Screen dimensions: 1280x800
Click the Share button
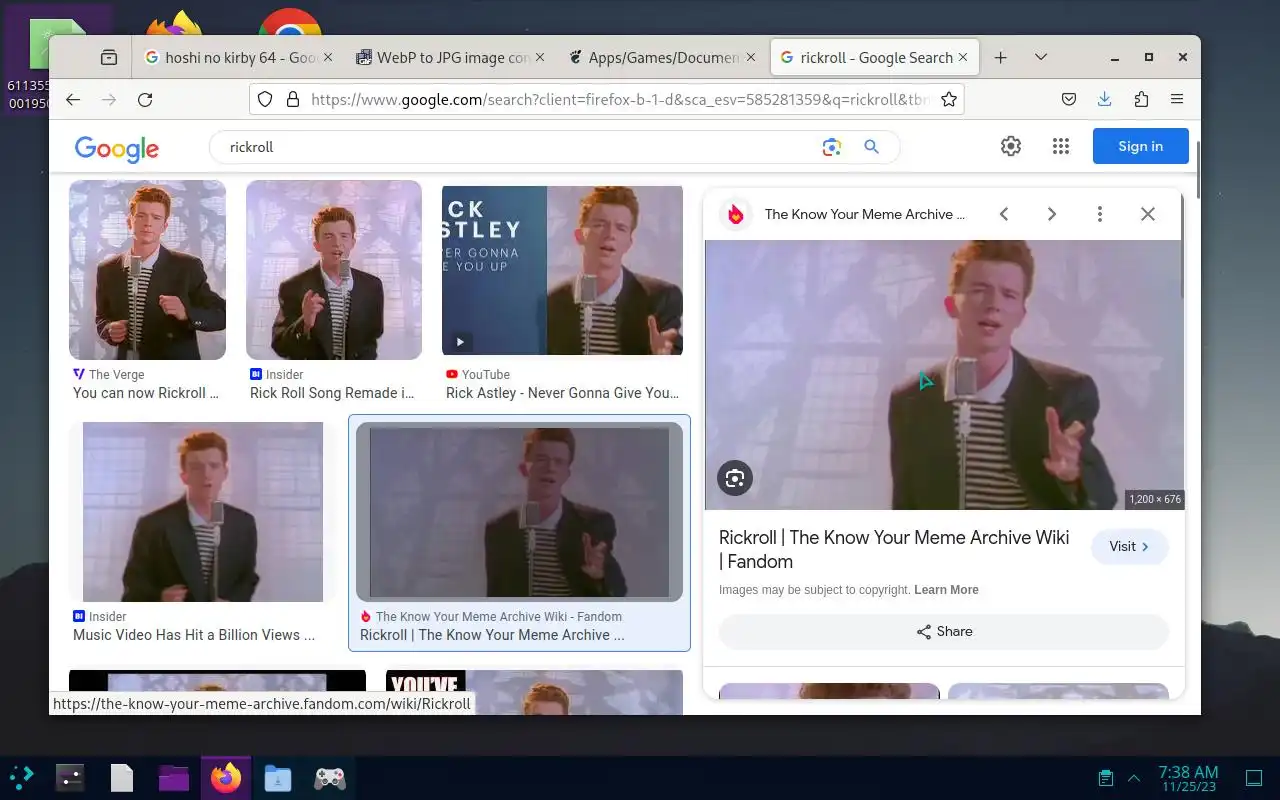pyautogui.click(x=944, y=631)
